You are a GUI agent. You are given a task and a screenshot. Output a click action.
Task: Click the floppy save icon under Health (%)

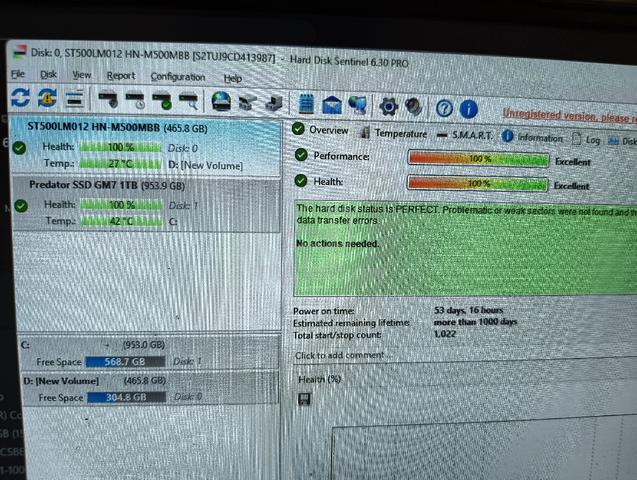tap(304, 399)
